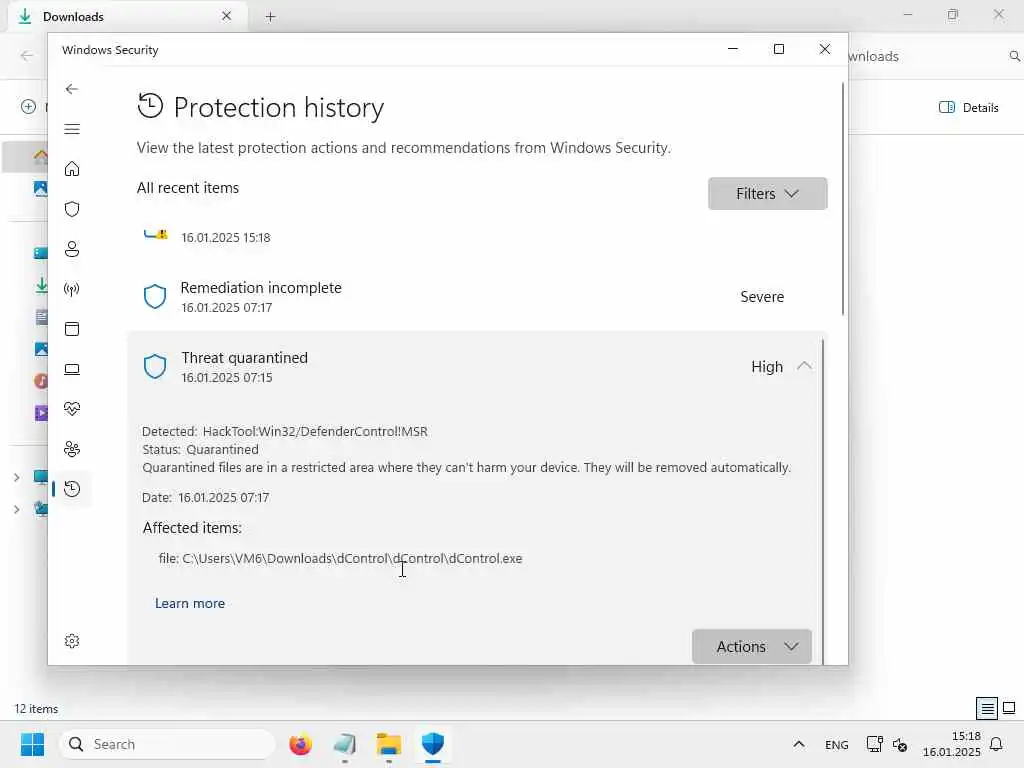
Task: Click the back arrow in Windows Security
Action: click(72, 89)
